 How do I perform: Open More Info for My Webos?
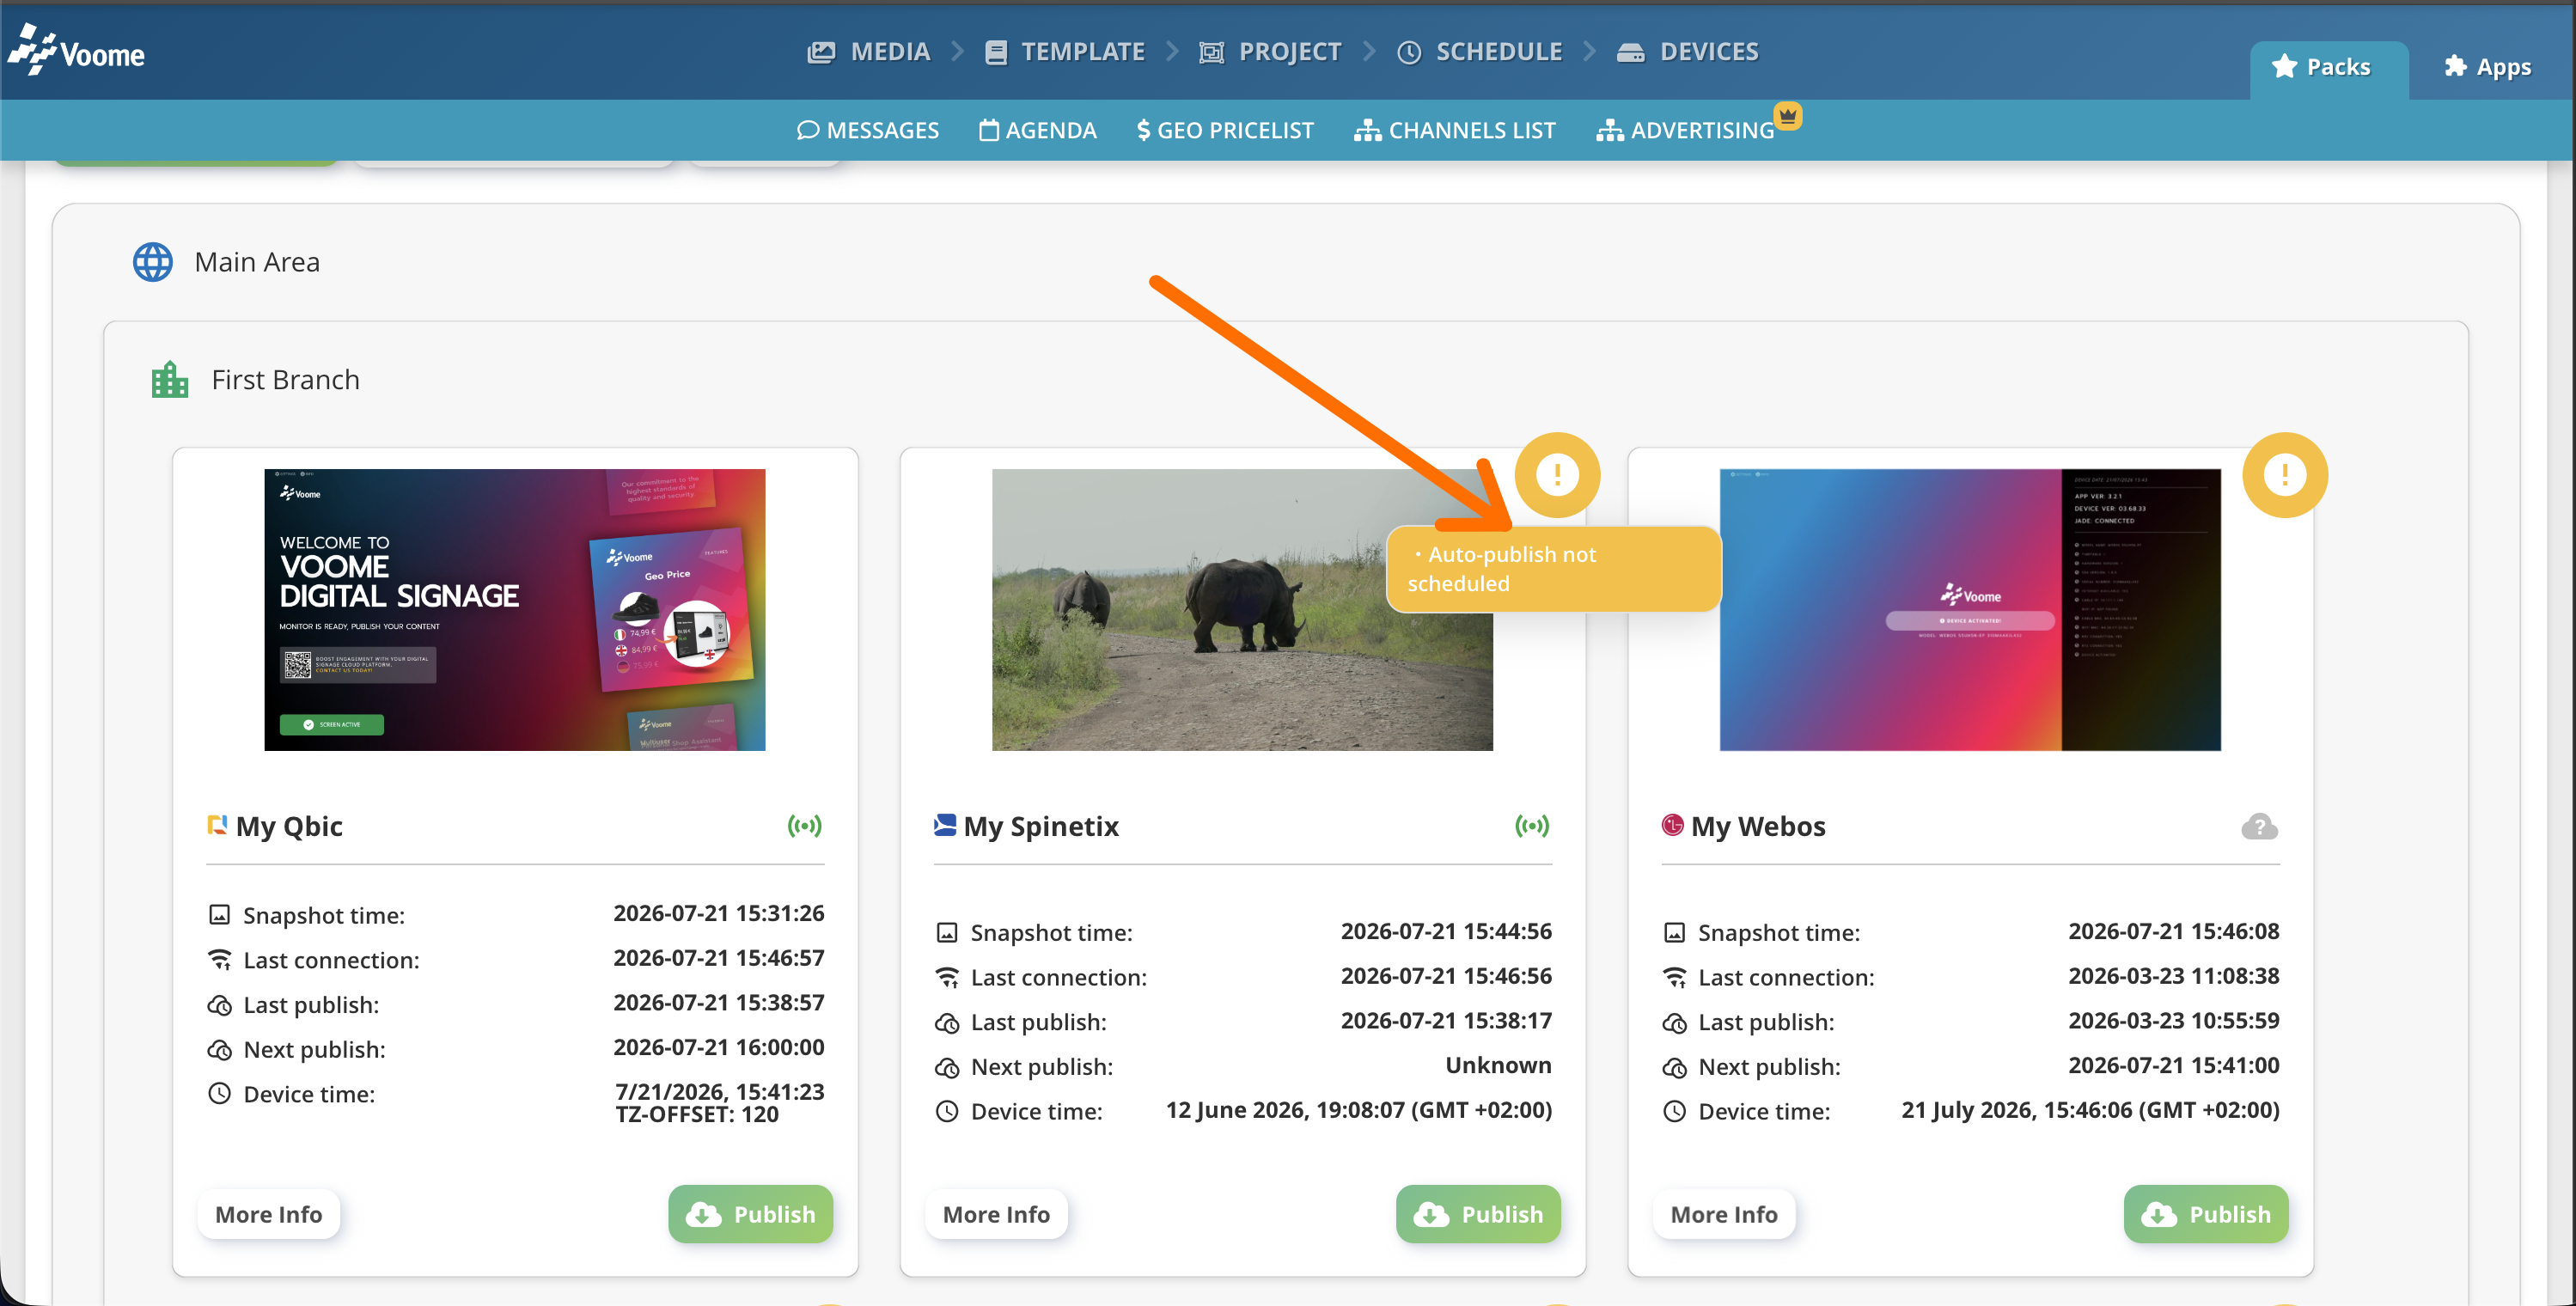1724,1214
